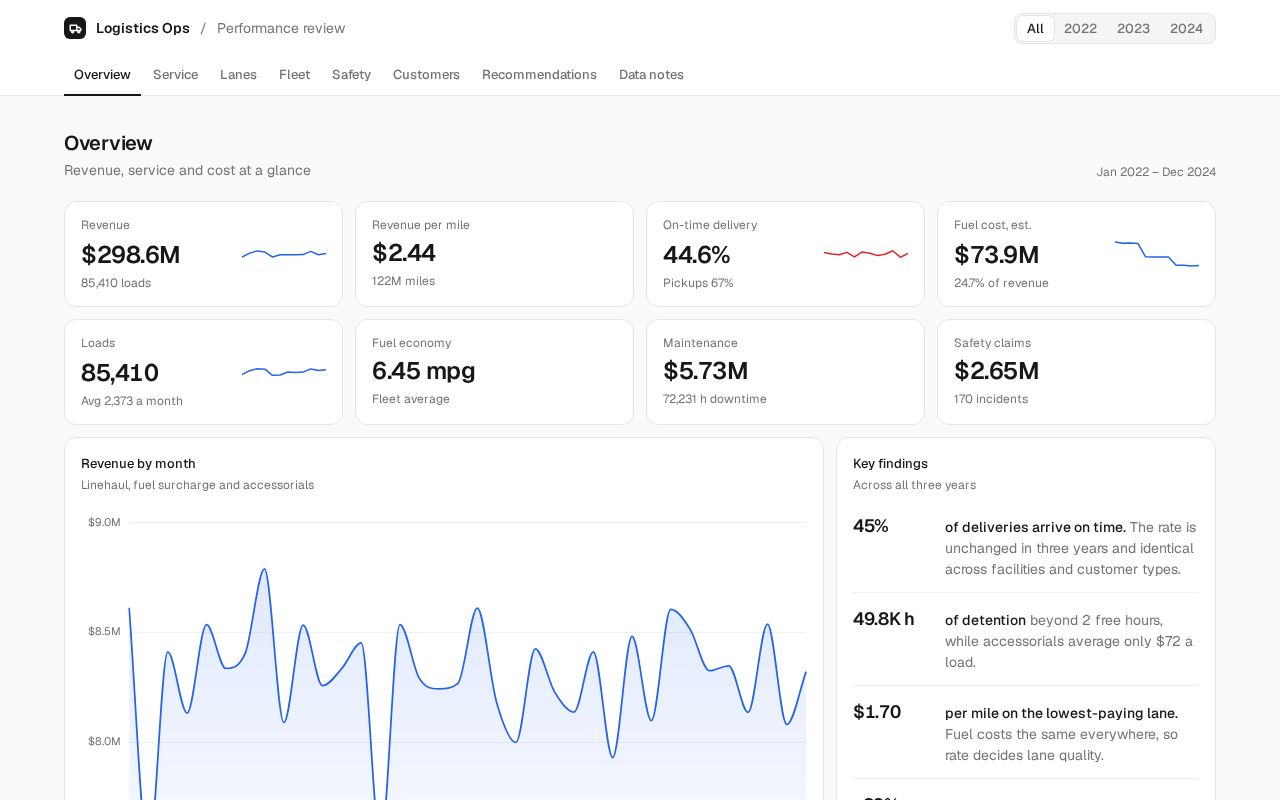This screenshot has width=1280, height=800.
Task: Click the 24.7% of revenue subtext
Action: pyautogui.click(x=1001, y=283)
